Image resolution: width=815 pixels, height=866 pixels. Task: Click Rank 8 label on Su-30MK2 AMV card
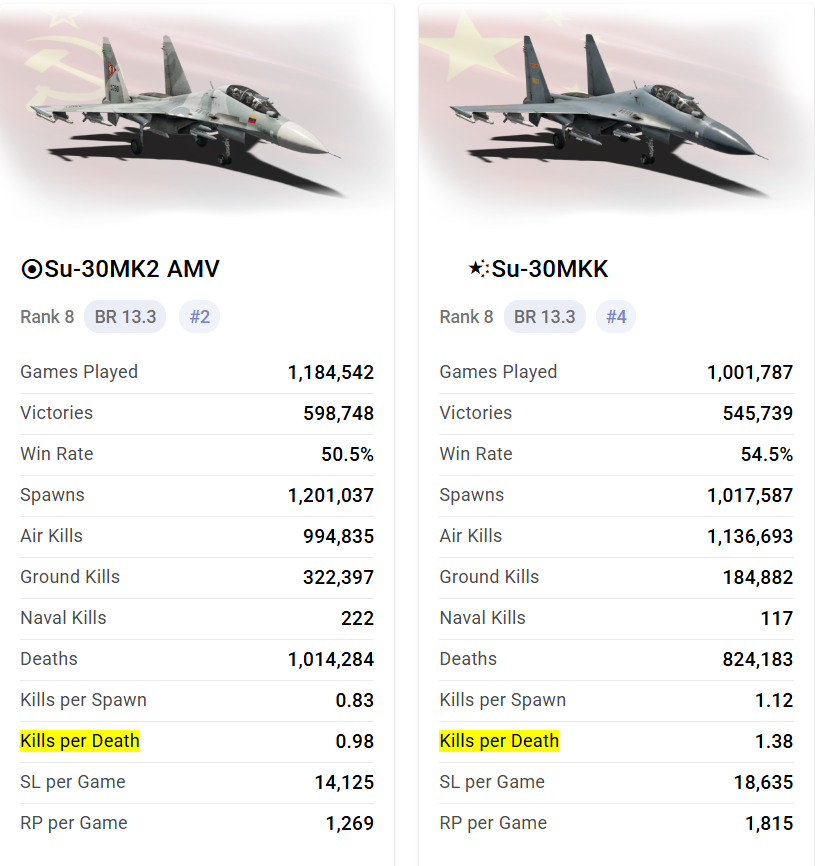point(47,317)
